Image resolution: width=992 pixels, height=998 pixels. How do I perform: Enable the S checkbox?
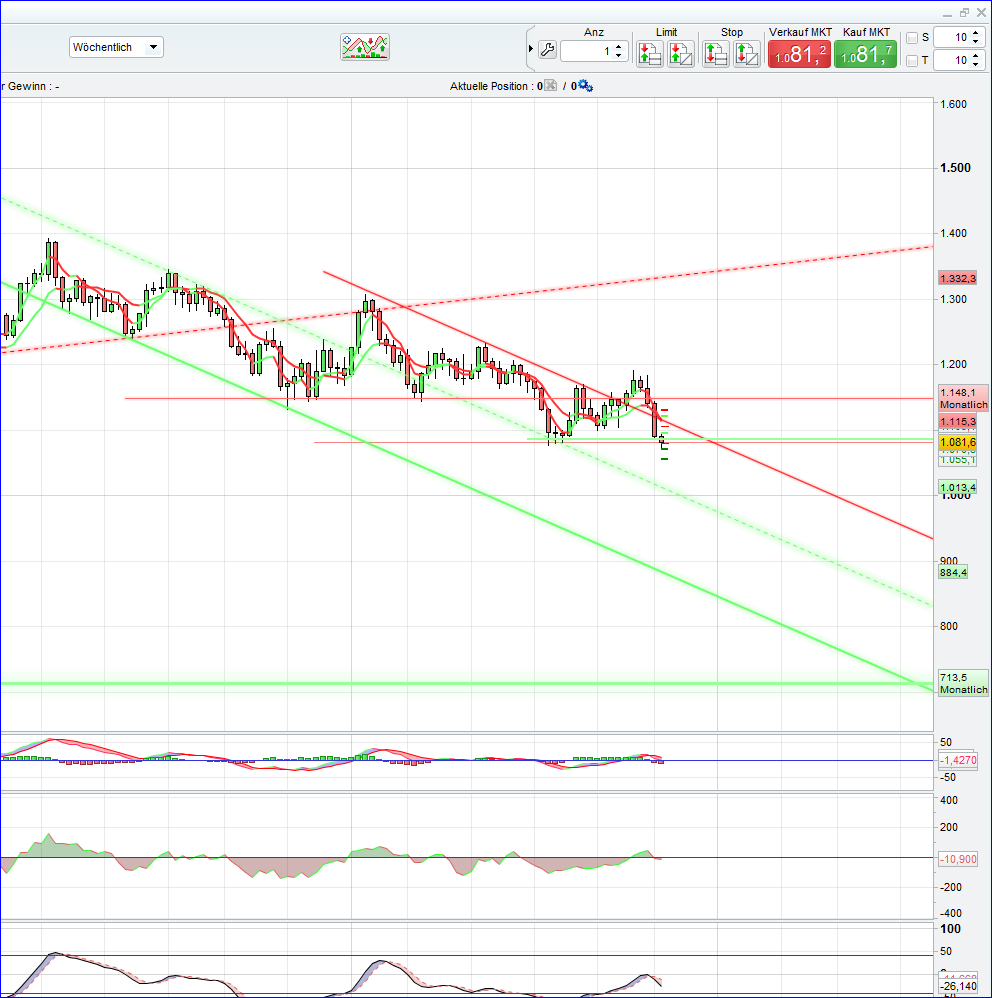[912, 37]
